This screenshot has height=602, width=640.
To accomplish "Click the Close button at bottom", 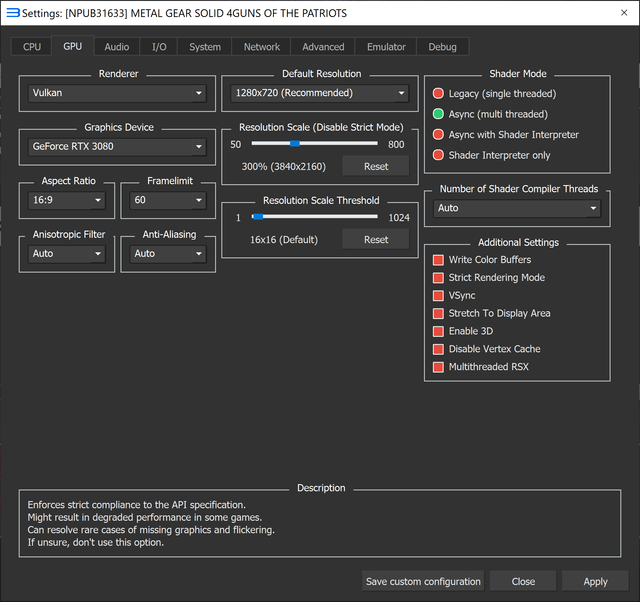I will coord(523,581).
